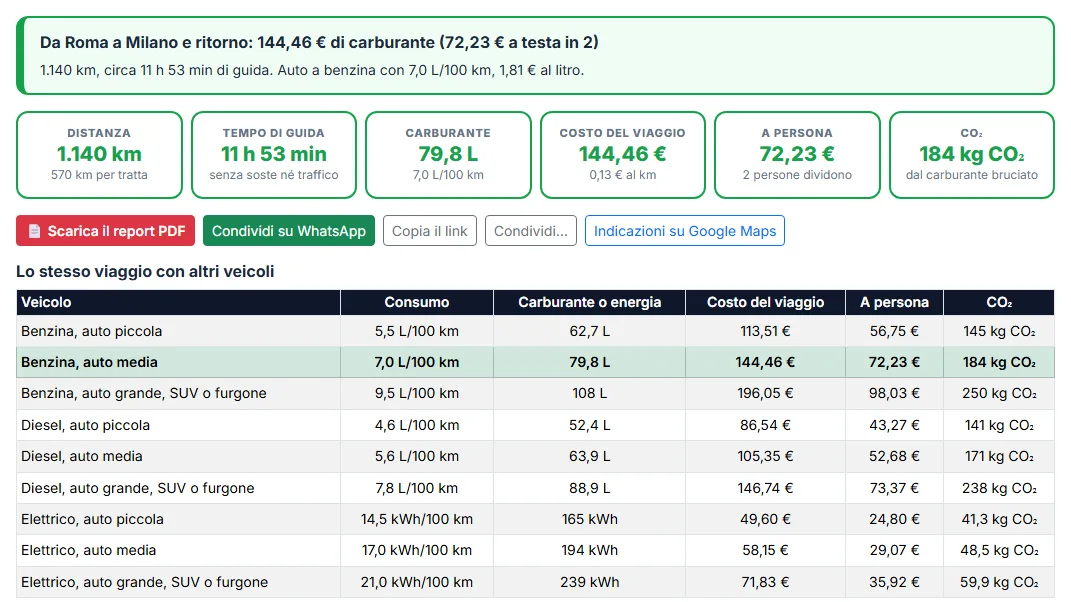Click the '108 L' fuel cell

click(589, 394)
